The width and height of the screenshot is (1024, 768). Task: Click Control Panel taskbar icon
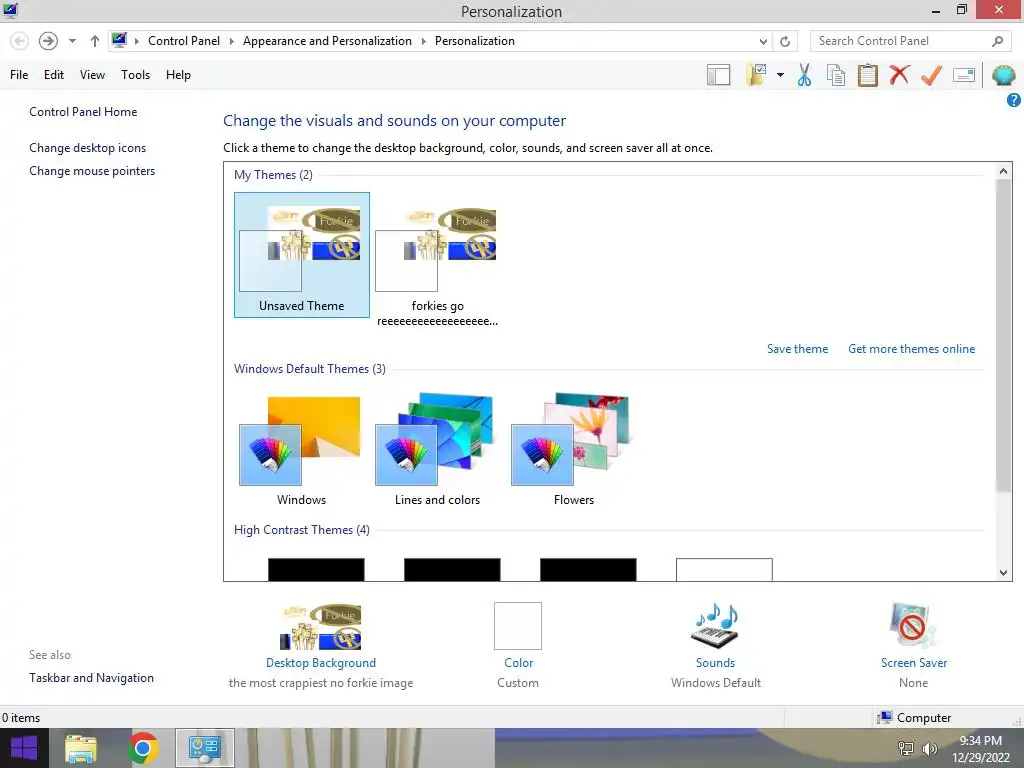pos(204,748)
